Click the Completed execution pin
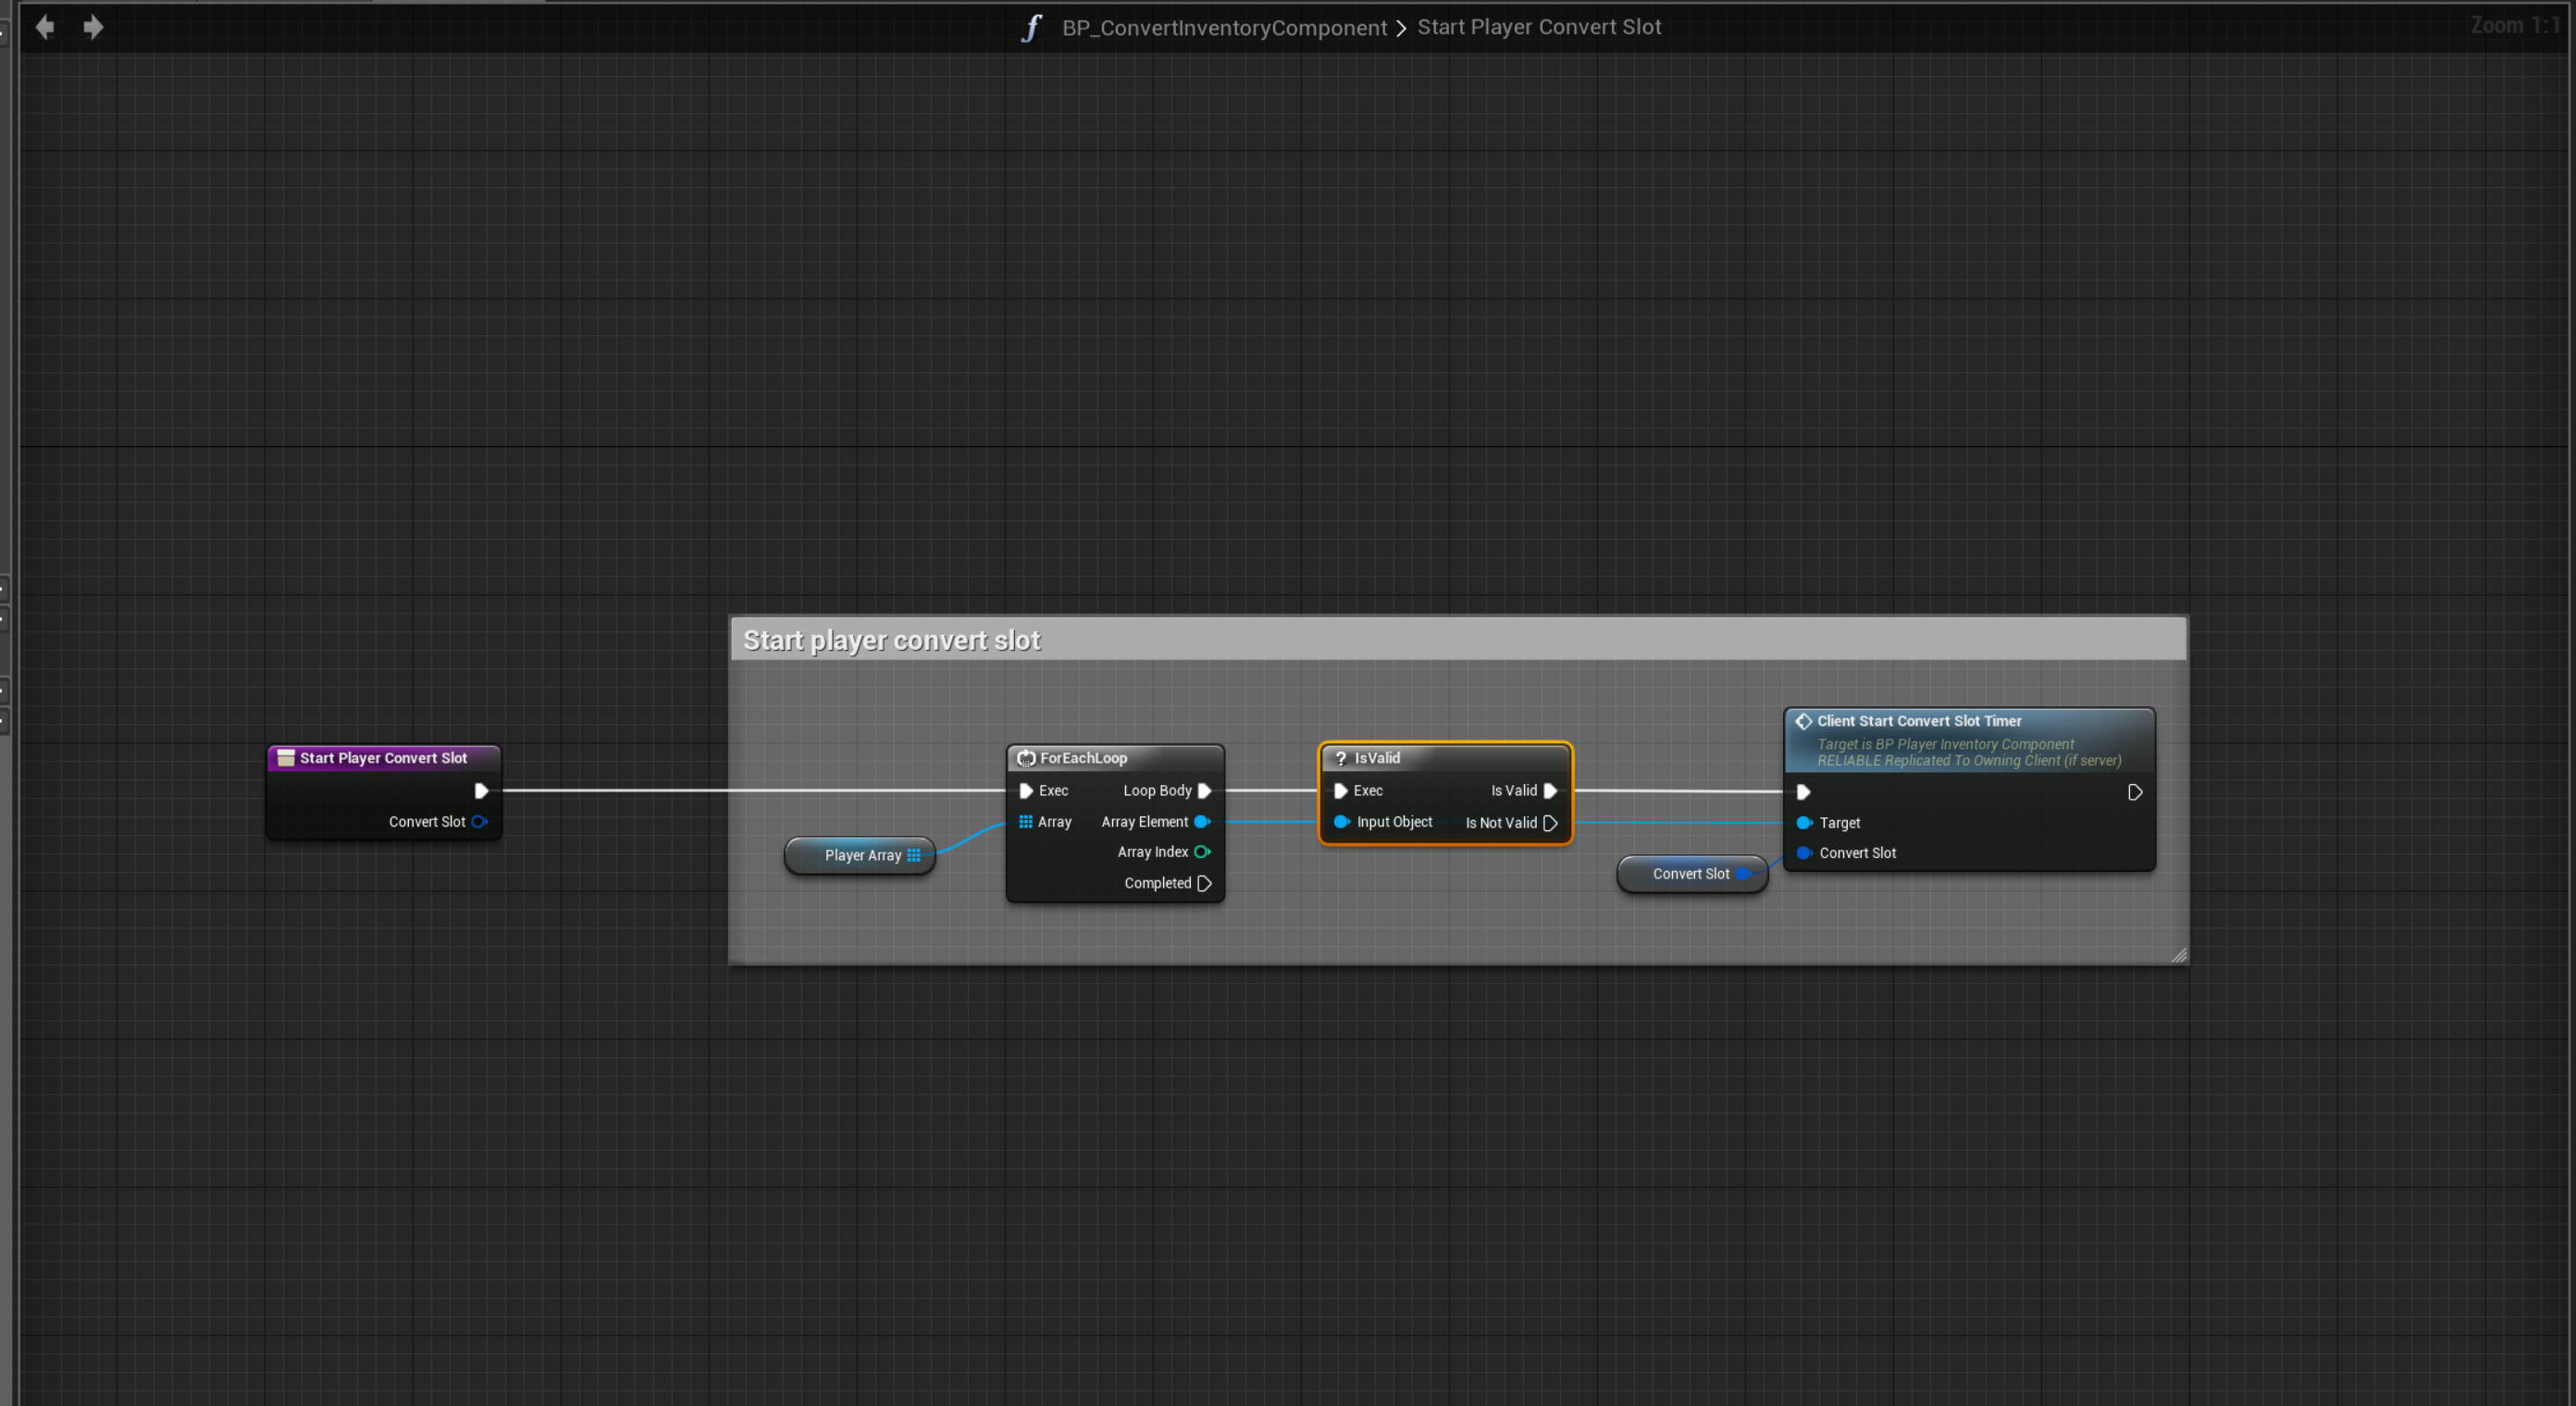2576x1406 pixels. pos(1205,883)
